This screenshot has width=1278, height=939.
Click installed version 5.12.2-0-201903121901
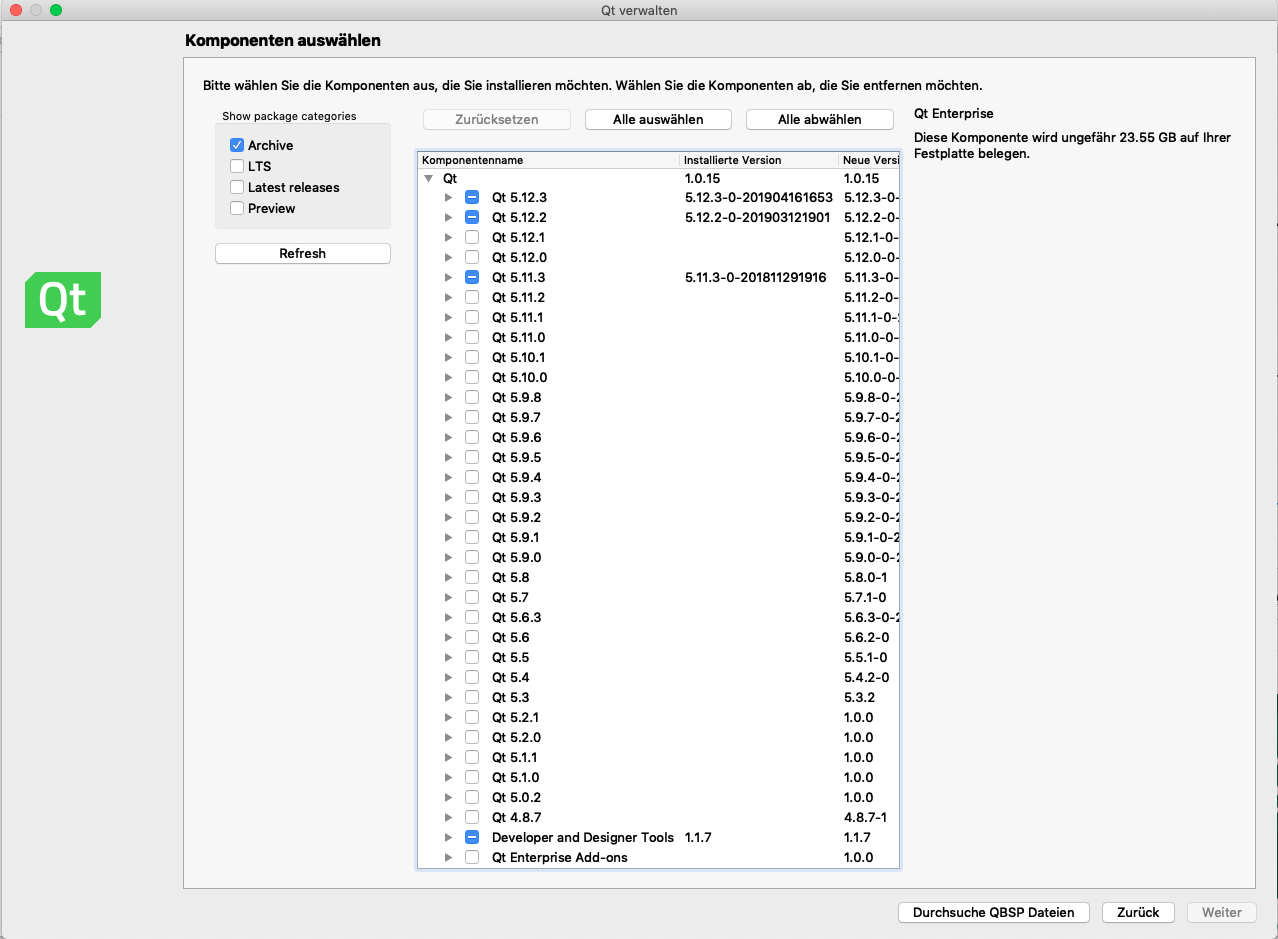point(757,217)
